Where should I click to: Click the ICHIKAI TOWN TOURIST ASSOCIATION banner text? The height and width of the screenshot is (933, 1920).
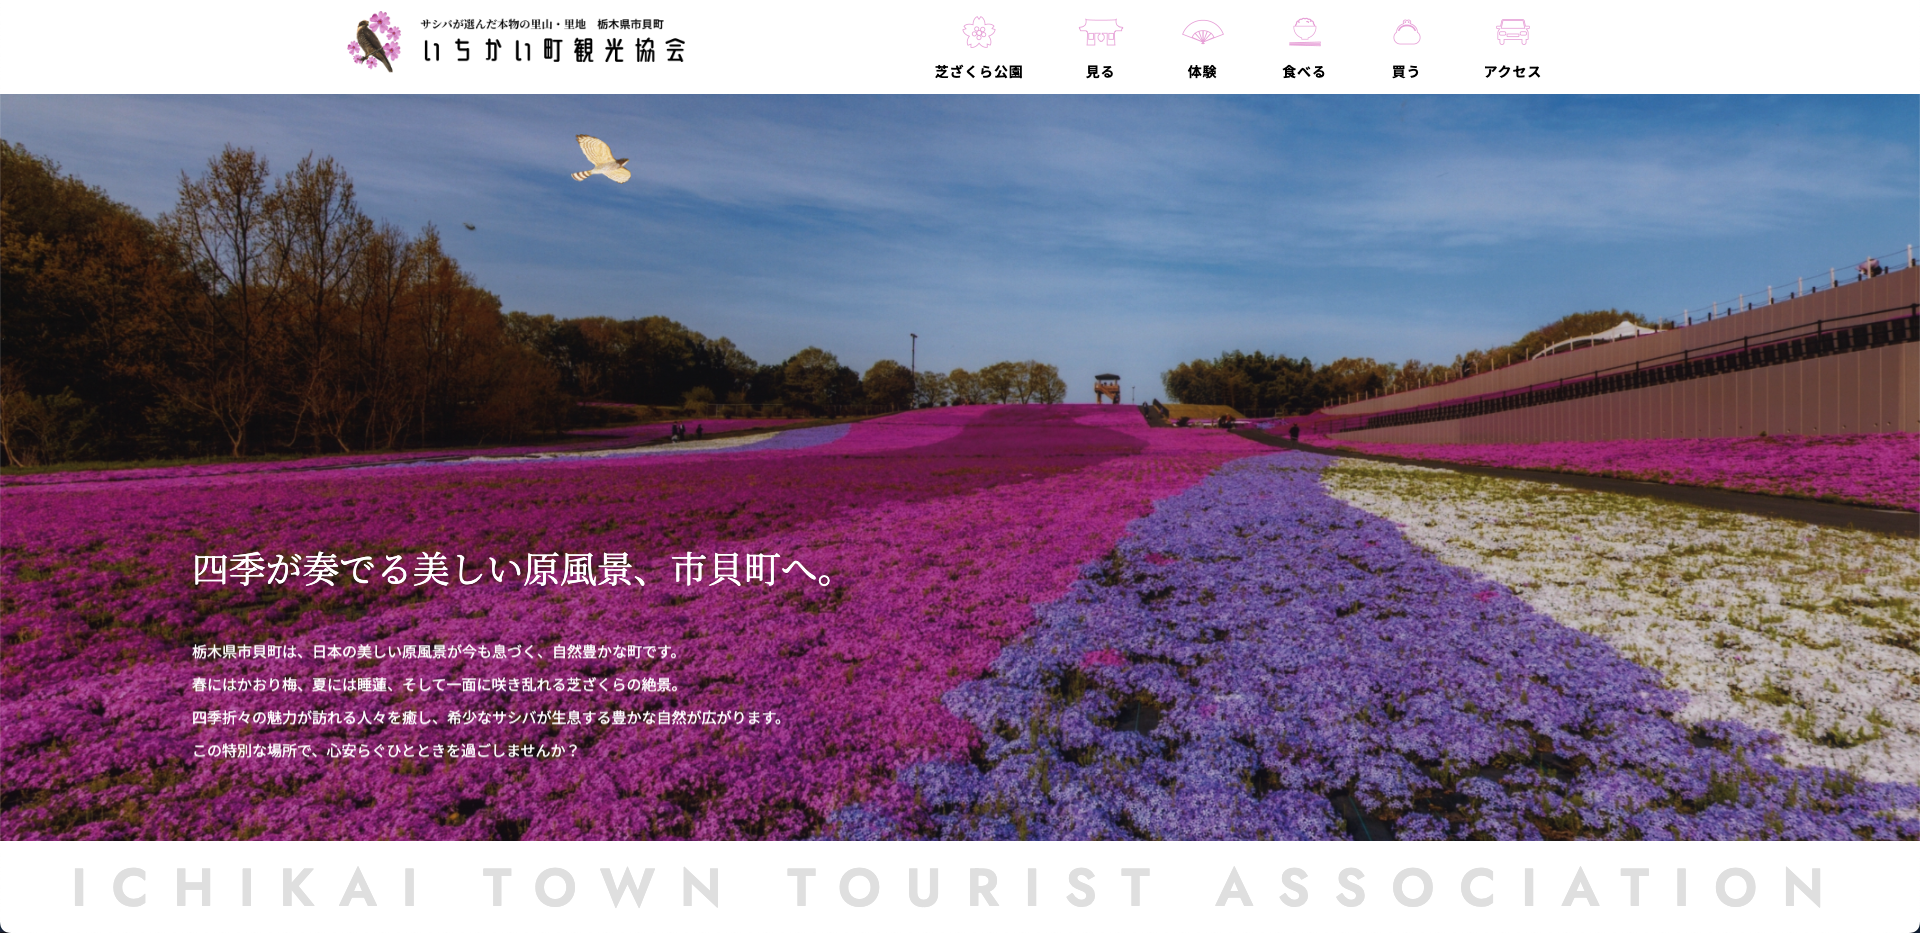[x=950, y=888]
